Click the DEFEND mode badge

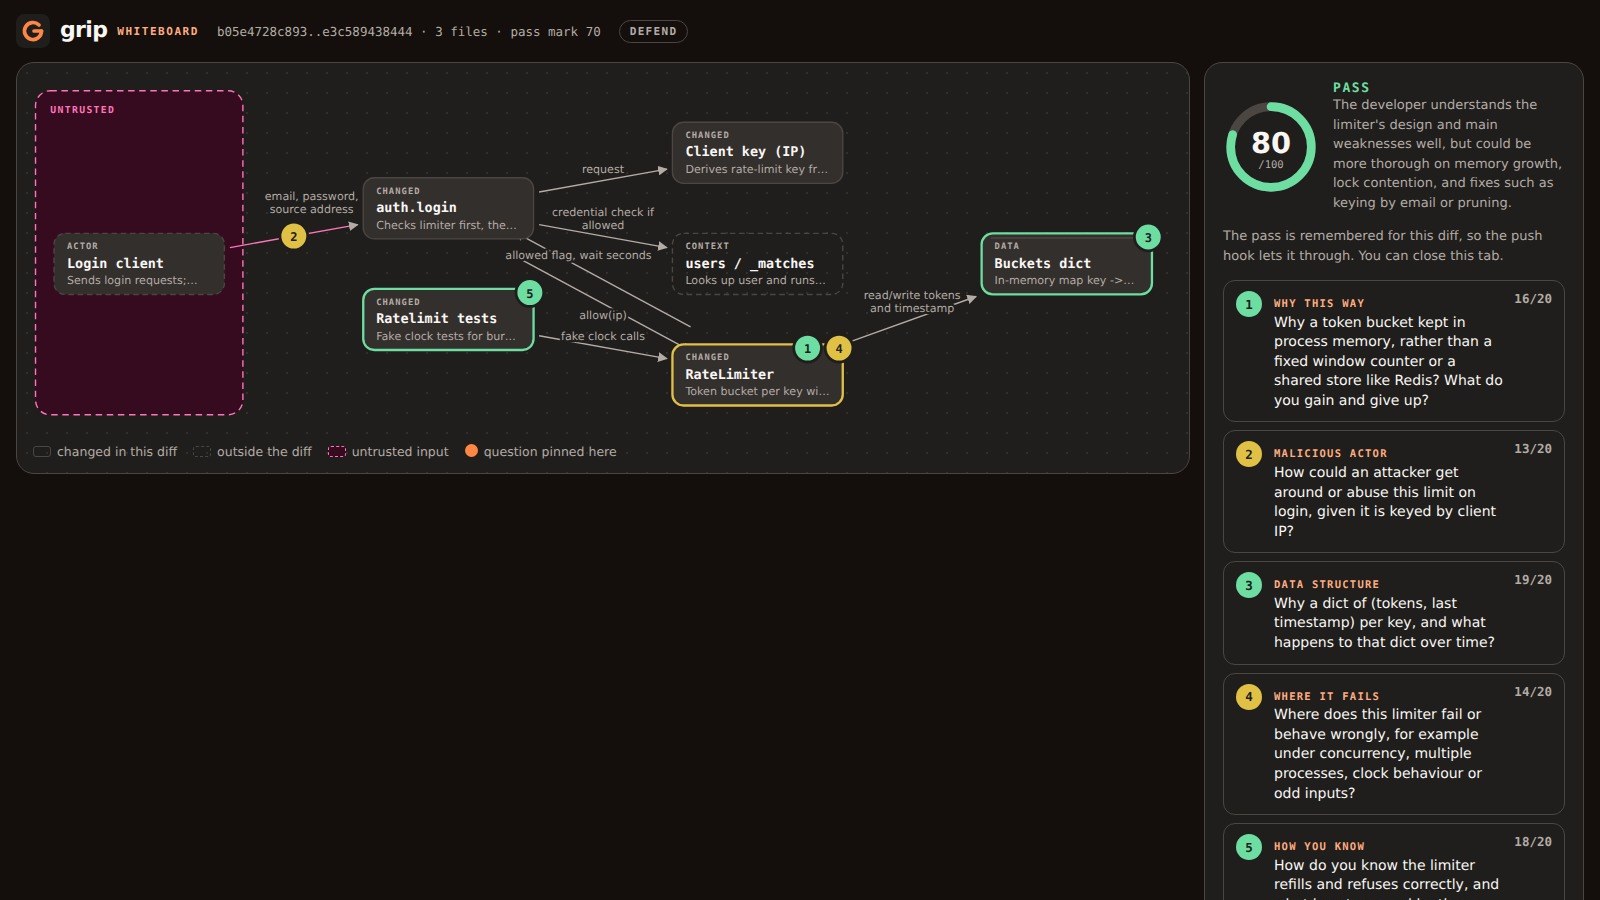(x=653, y=32)
